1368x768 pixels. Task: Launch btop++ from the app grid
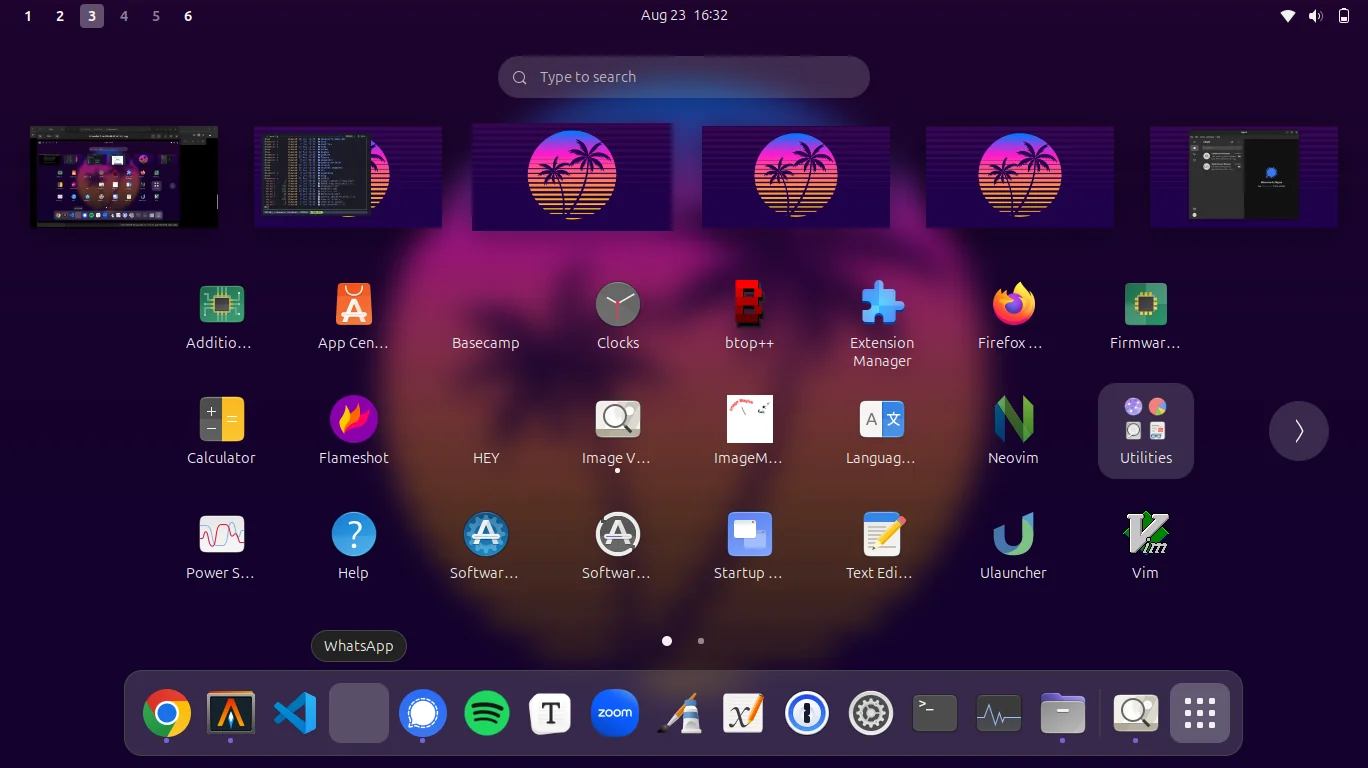pos(749,304)
